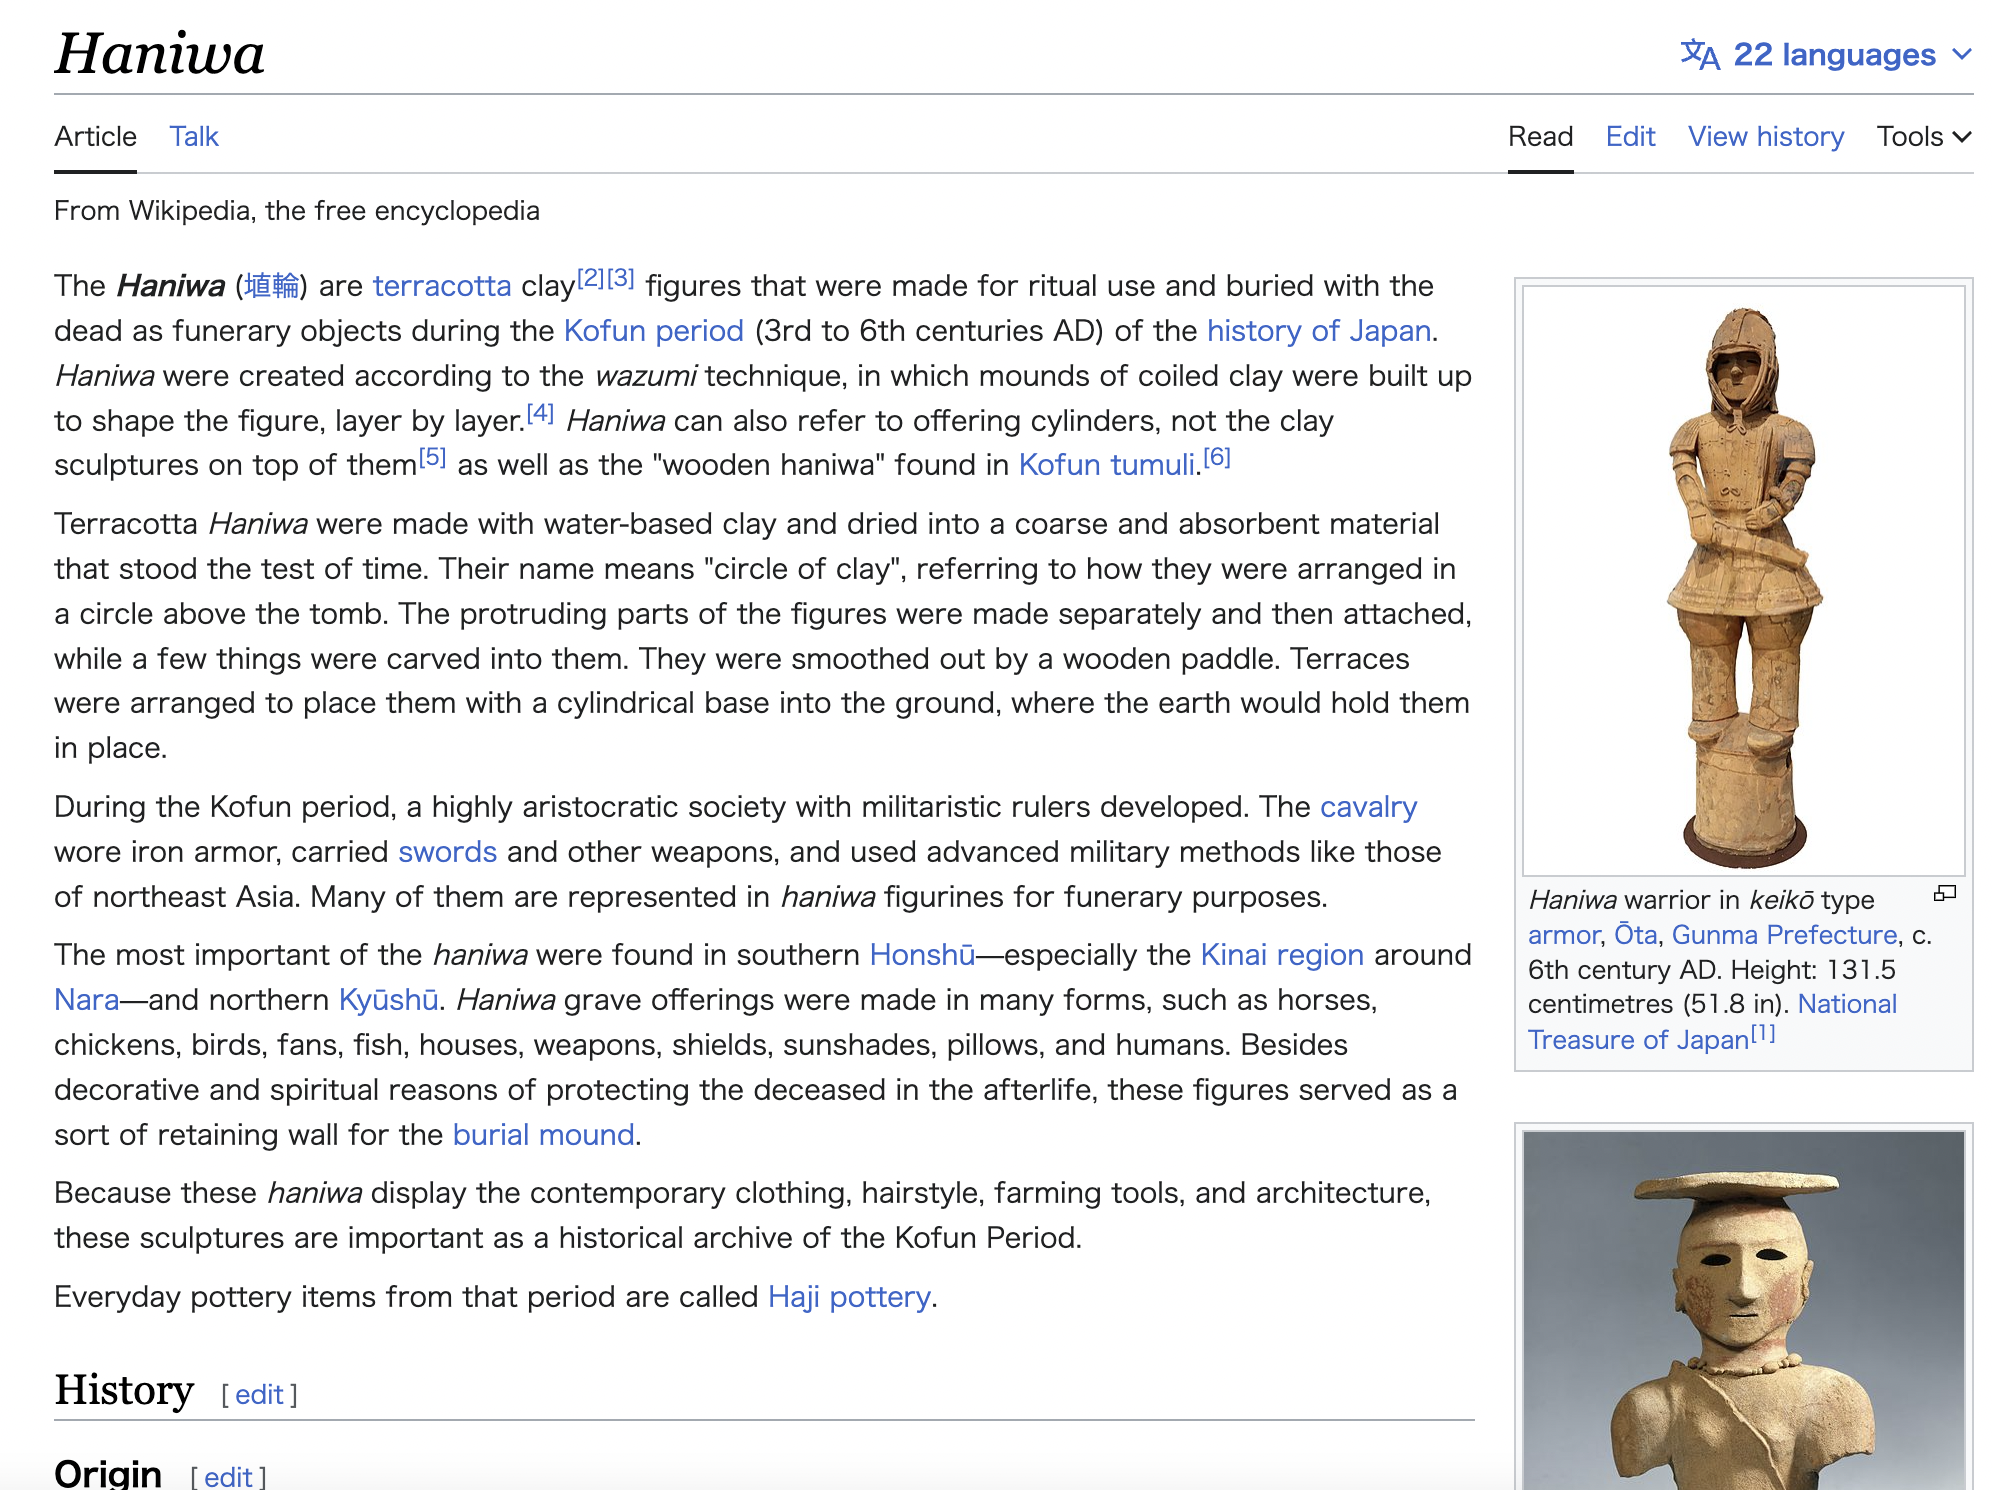Open citation reference [5]

[x=432, y=457]
